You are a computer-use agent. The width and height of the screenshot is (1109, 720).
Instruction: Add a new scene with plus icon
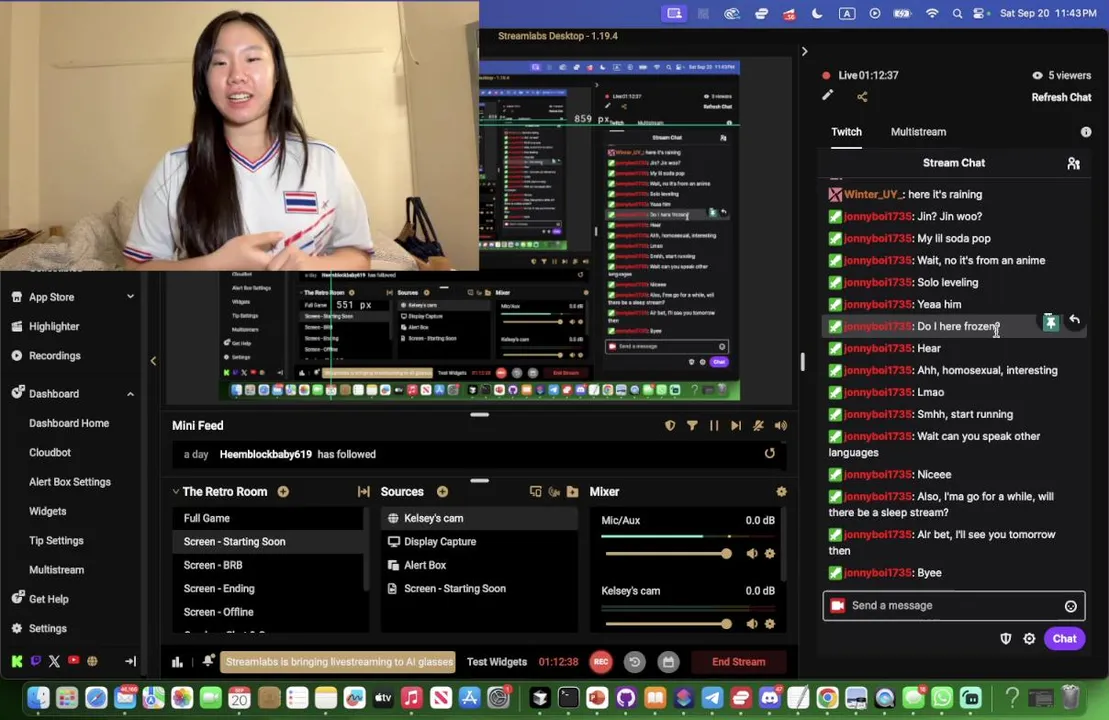tap(283, 492)
